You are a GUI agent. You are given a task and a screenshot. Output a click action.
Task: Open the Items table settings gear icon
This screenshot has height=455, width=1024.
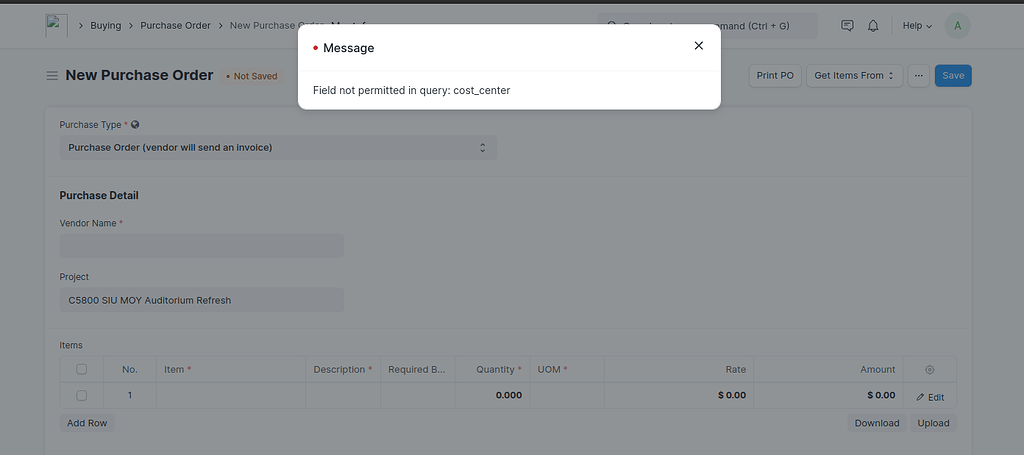coord(930,369)
